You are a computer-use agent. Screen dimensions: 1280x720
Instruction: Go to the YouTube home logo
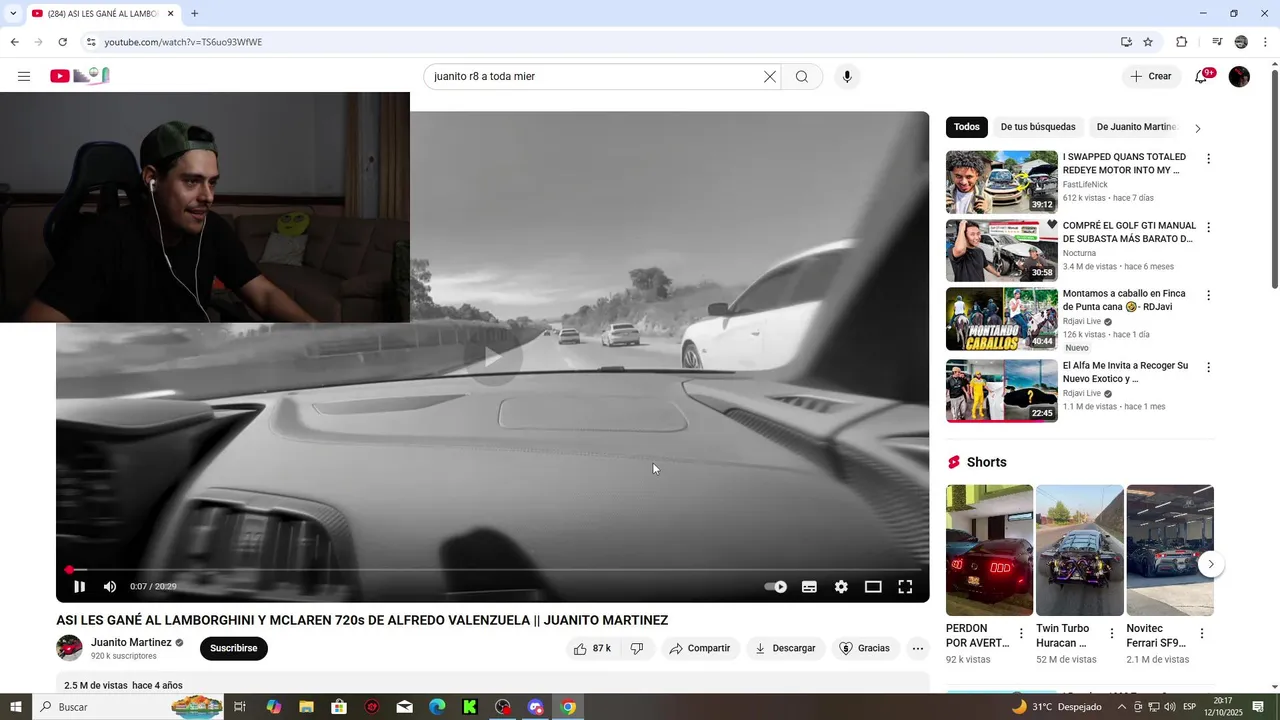(79, 76)
